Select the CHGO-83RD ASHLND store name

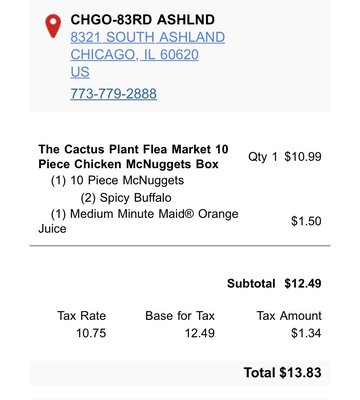pos(142,20)
